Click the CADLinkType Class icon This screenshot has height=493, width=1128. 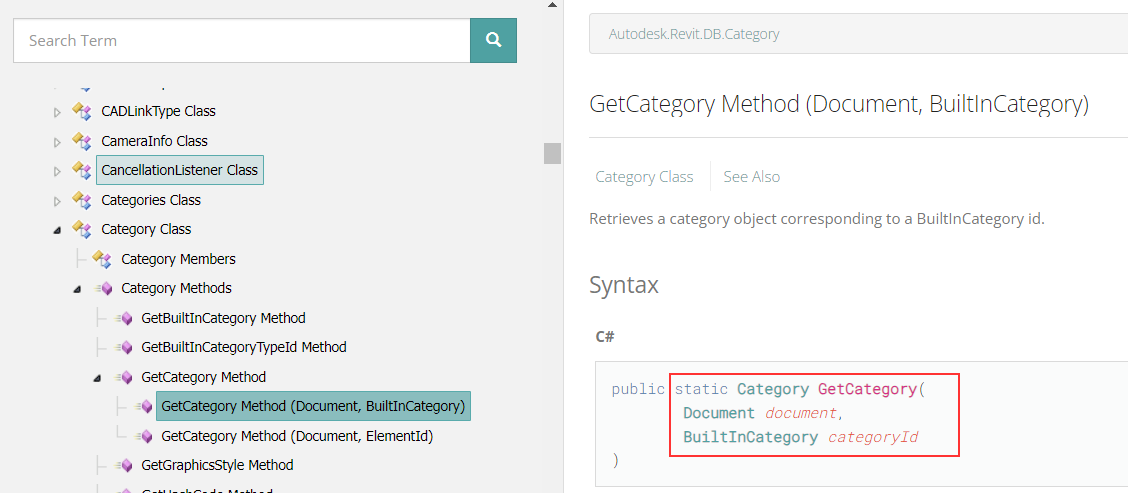(81, 112)
